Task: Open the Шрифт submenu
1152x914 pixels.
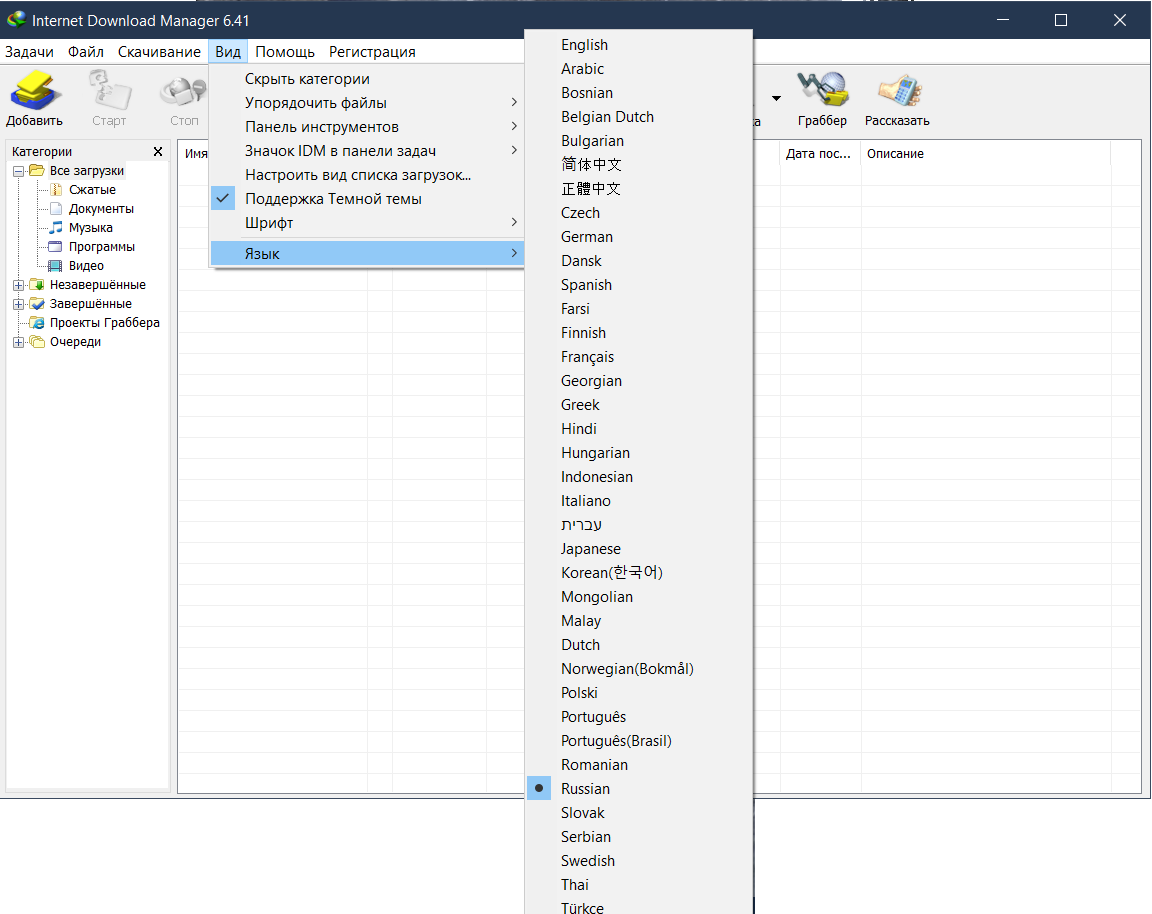Action: 367,223
